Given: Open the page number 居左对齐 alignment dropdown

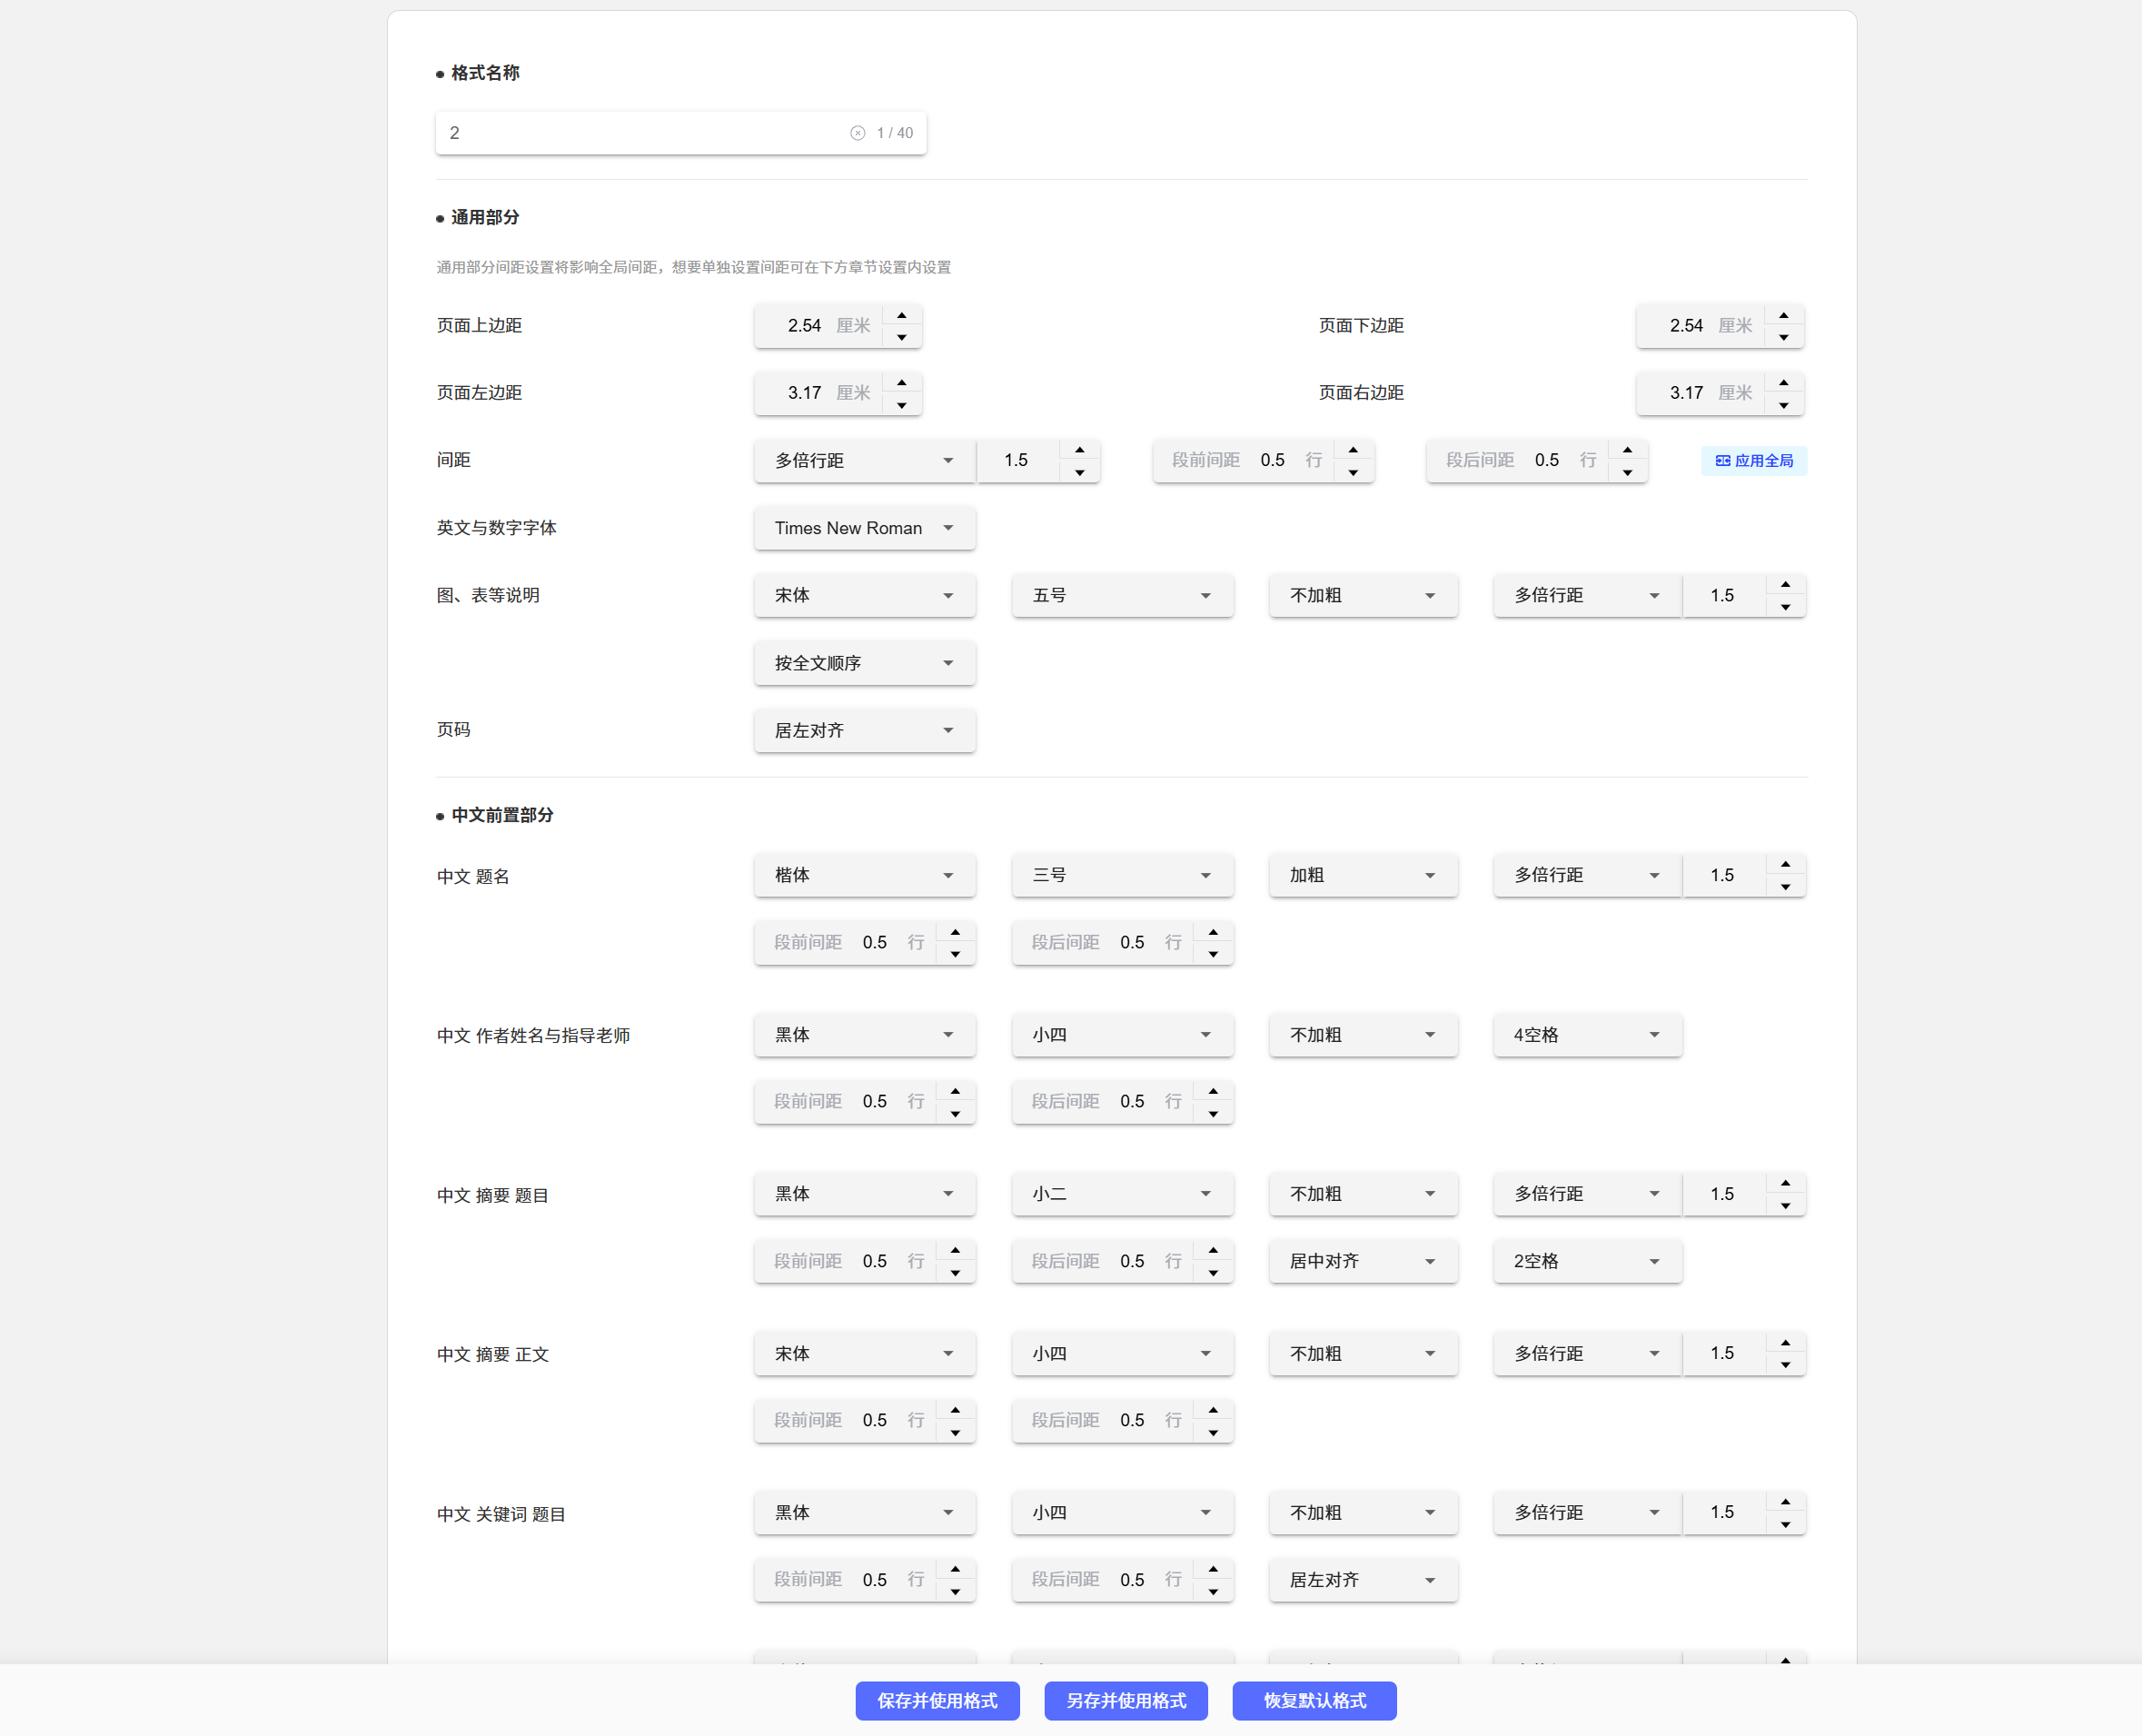Looking at the screenshot, I should pos(864,731).
